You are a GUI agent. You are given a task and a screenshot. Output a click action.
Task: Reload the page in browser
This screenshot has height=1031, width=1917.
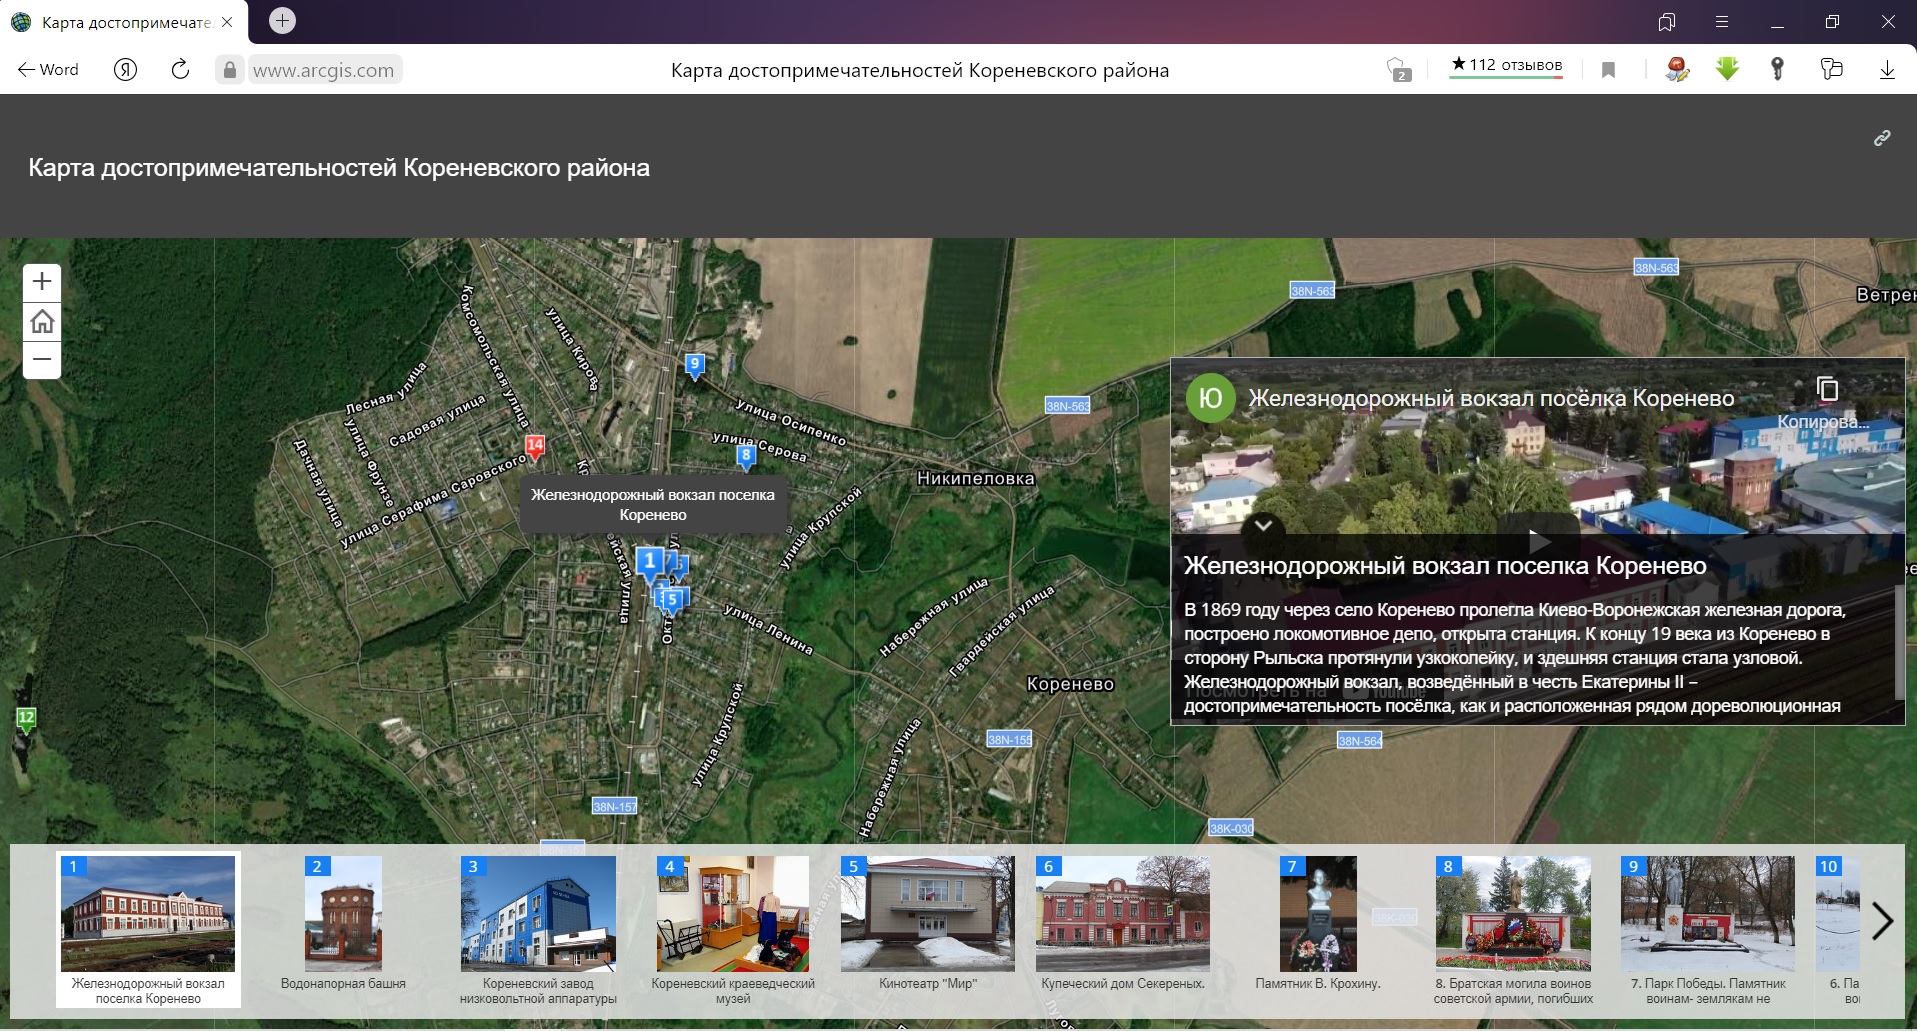click(x=180, y=70)
